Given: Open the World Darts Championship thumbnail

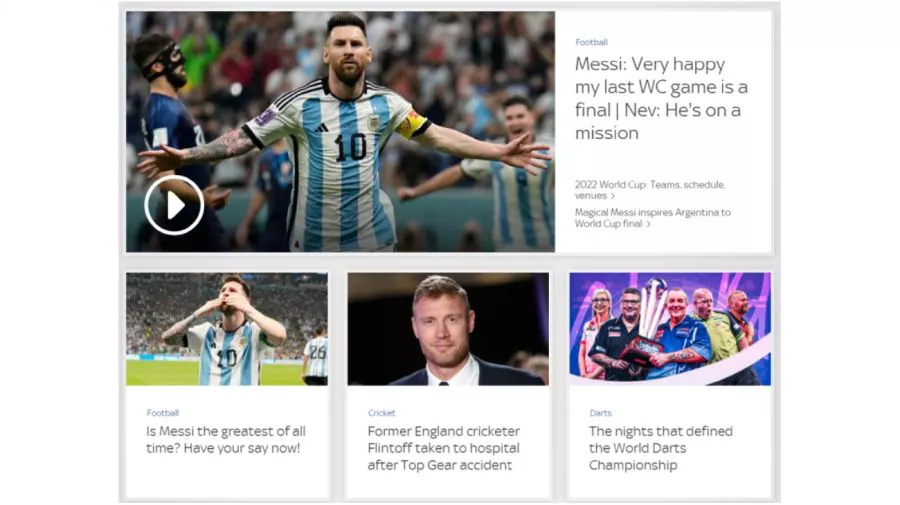Looking at the screenshot, I should pyautogui.click(x=670, y=329).
